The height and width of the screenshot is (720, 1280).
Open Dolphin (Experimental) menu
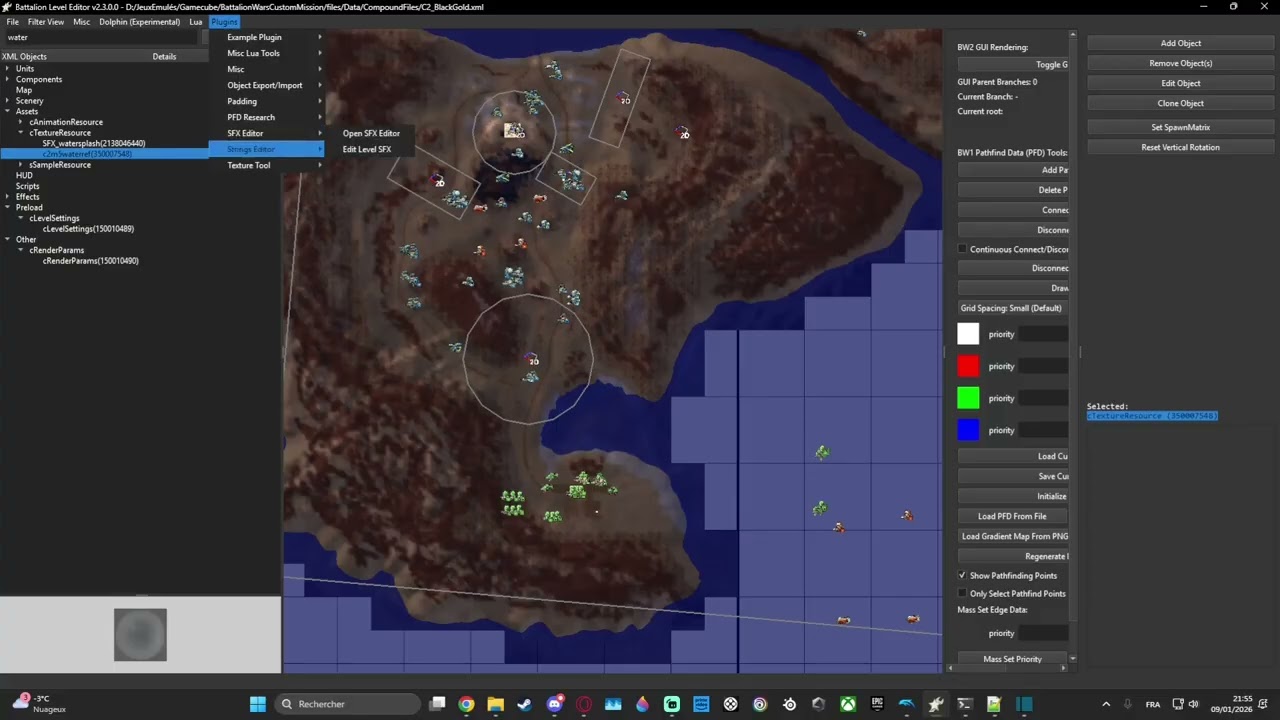[140, 21]
